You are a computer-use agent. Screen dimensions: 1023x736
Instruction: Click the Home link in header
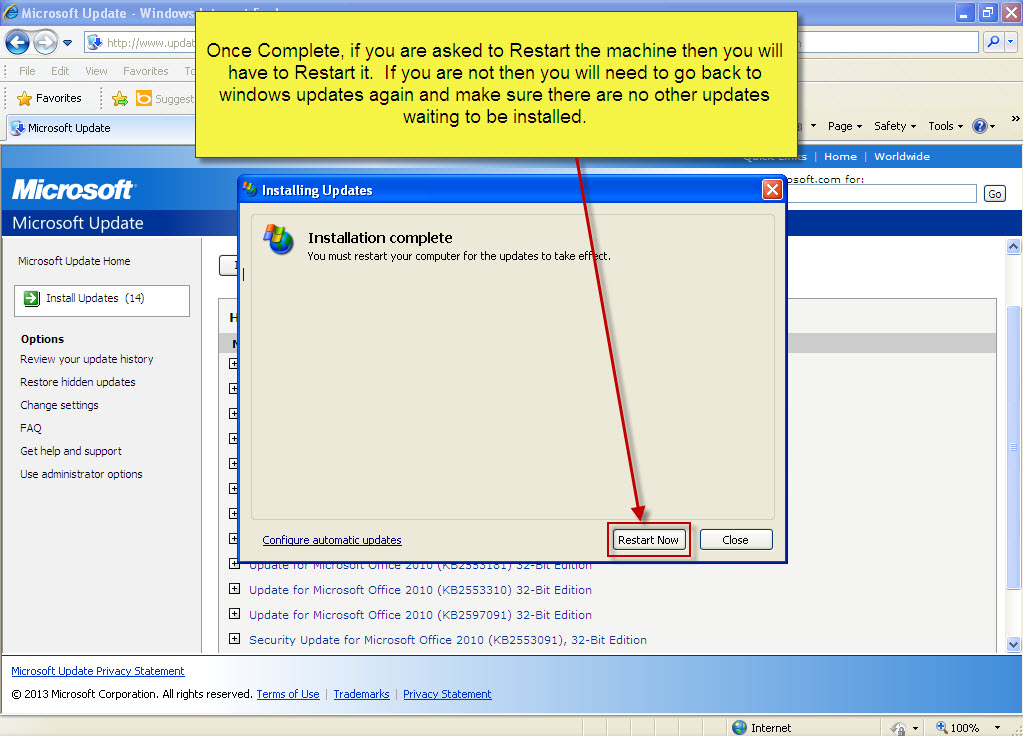coord(840,156)
